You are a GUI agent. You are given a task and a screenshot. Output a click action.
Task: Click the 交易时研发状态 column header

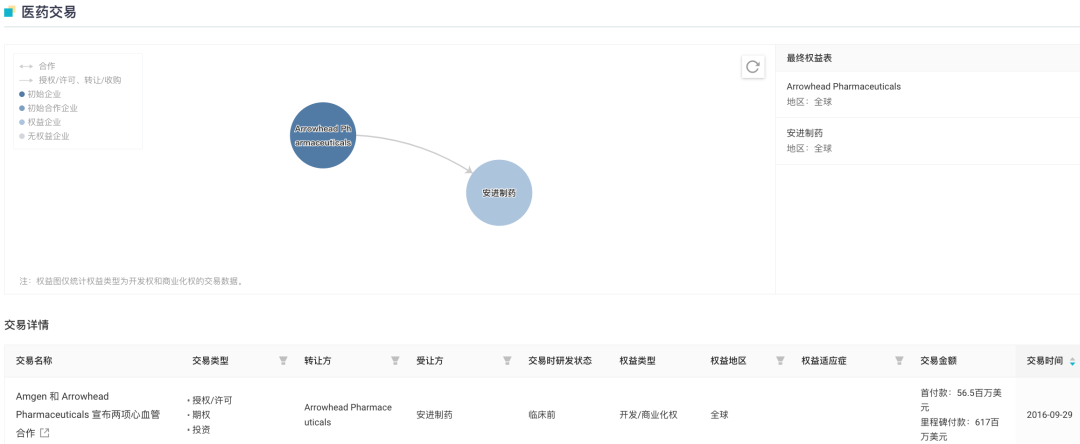pos(560,361)
